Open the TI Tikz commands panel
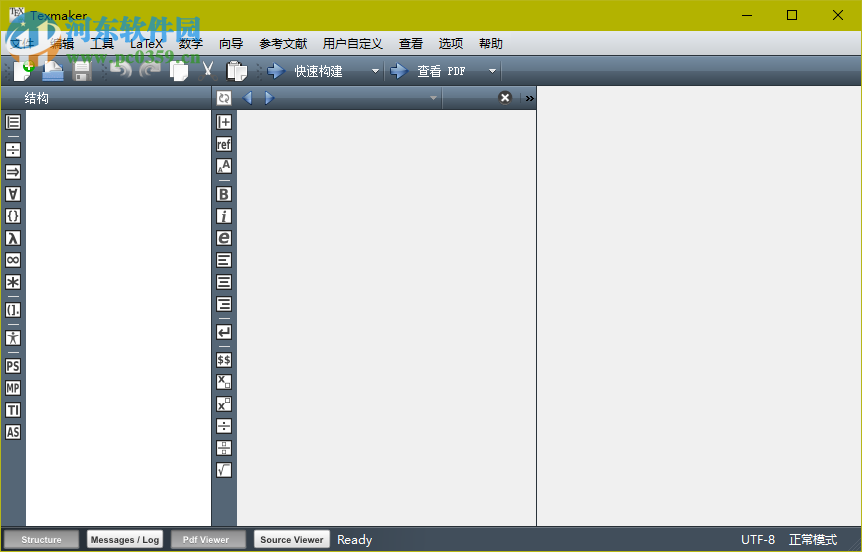The width and height of the screenshot is (862, 552). click(13, 410)
